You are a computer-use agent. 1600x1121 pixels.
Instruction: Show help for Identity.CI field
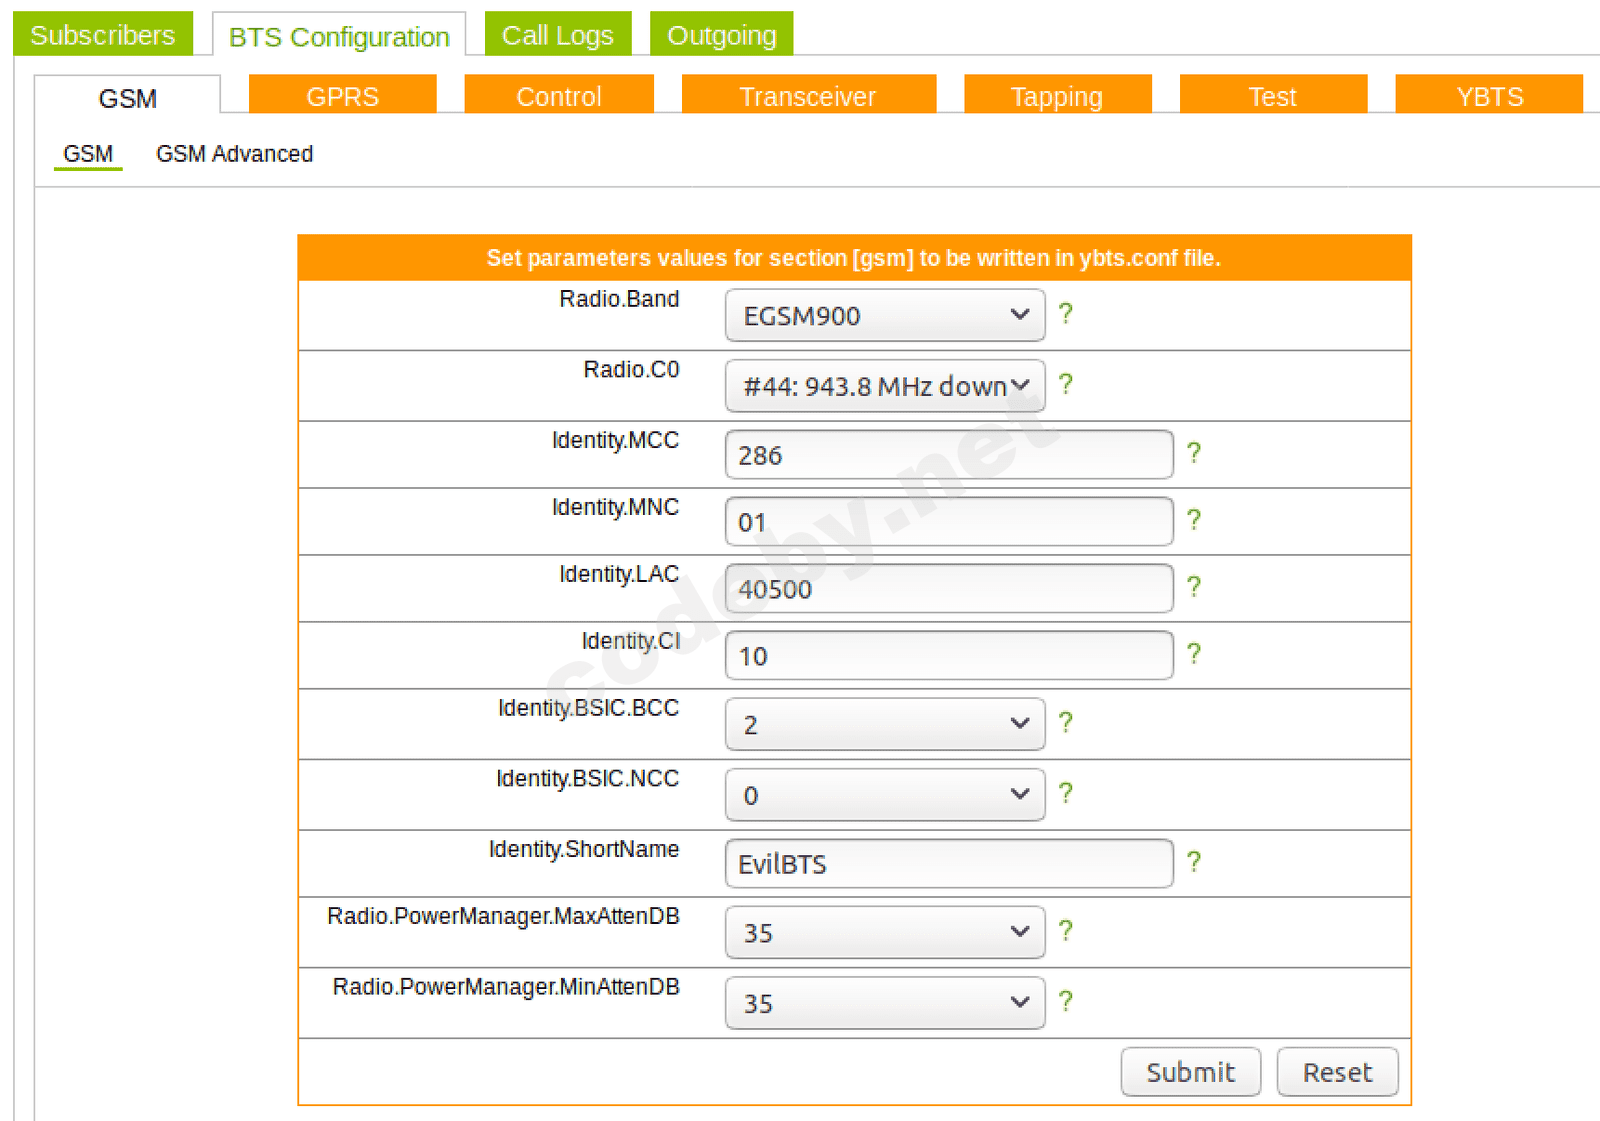[x=1194, y=654]
